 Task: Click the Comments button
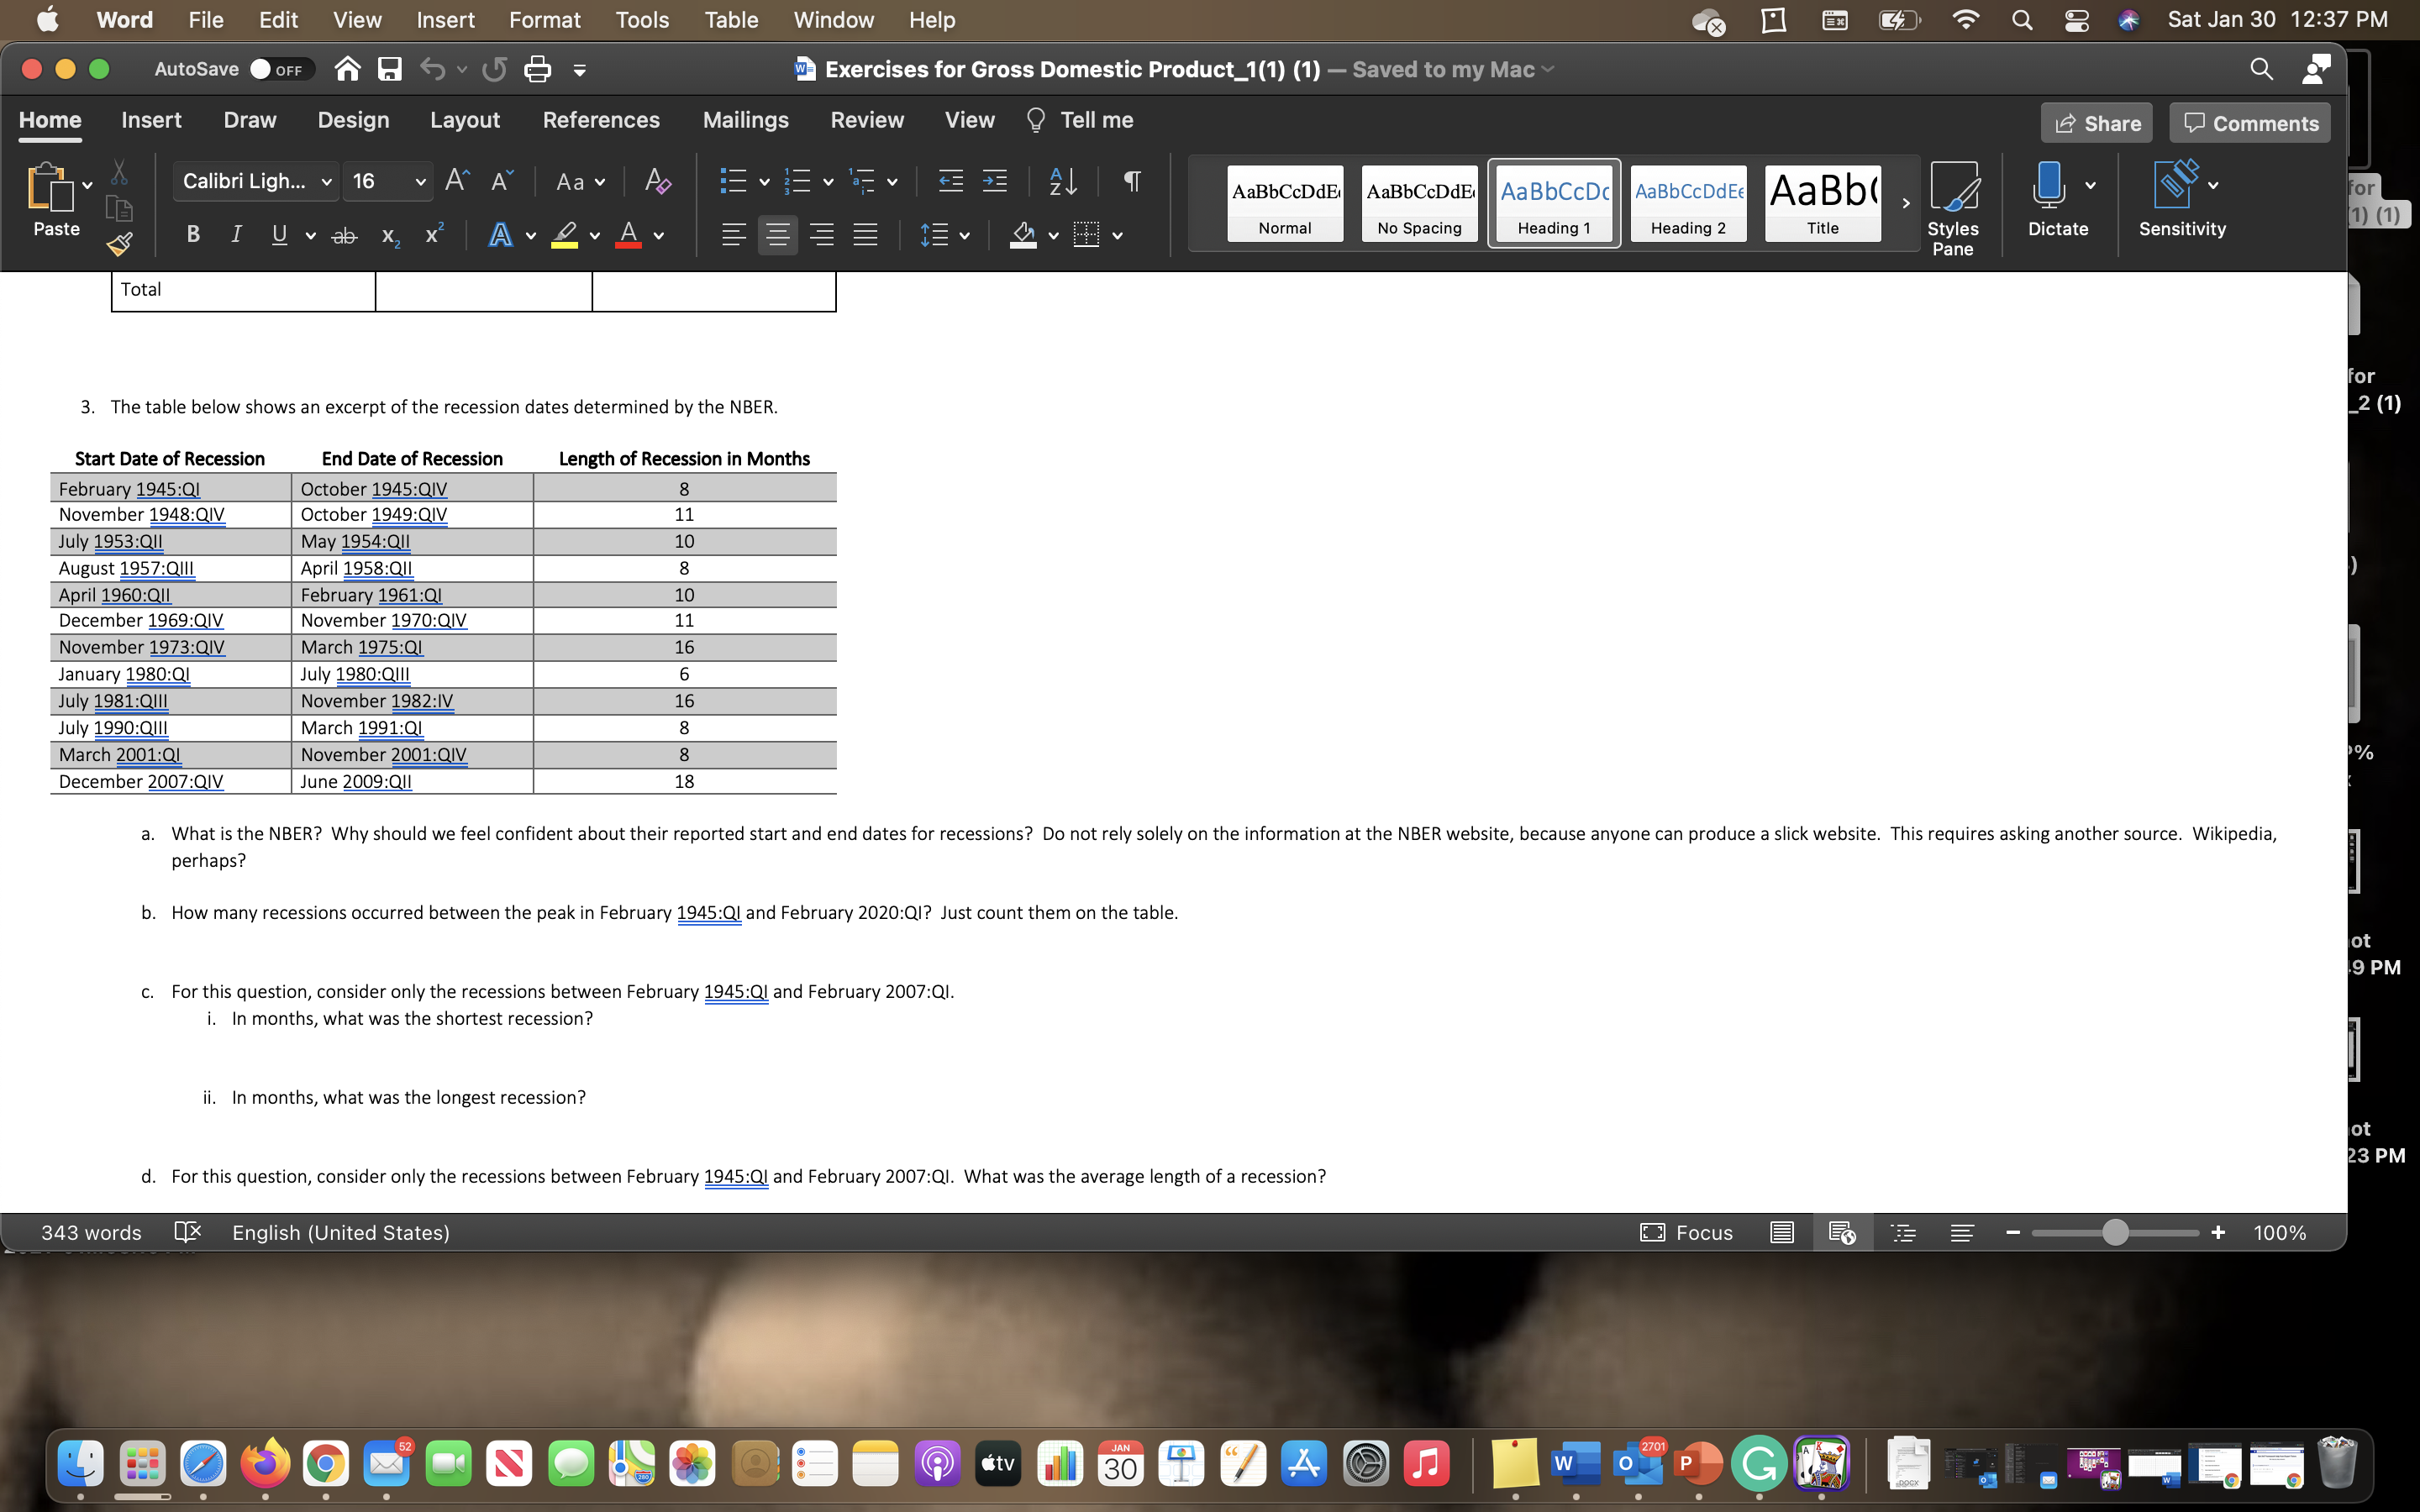2249,123
